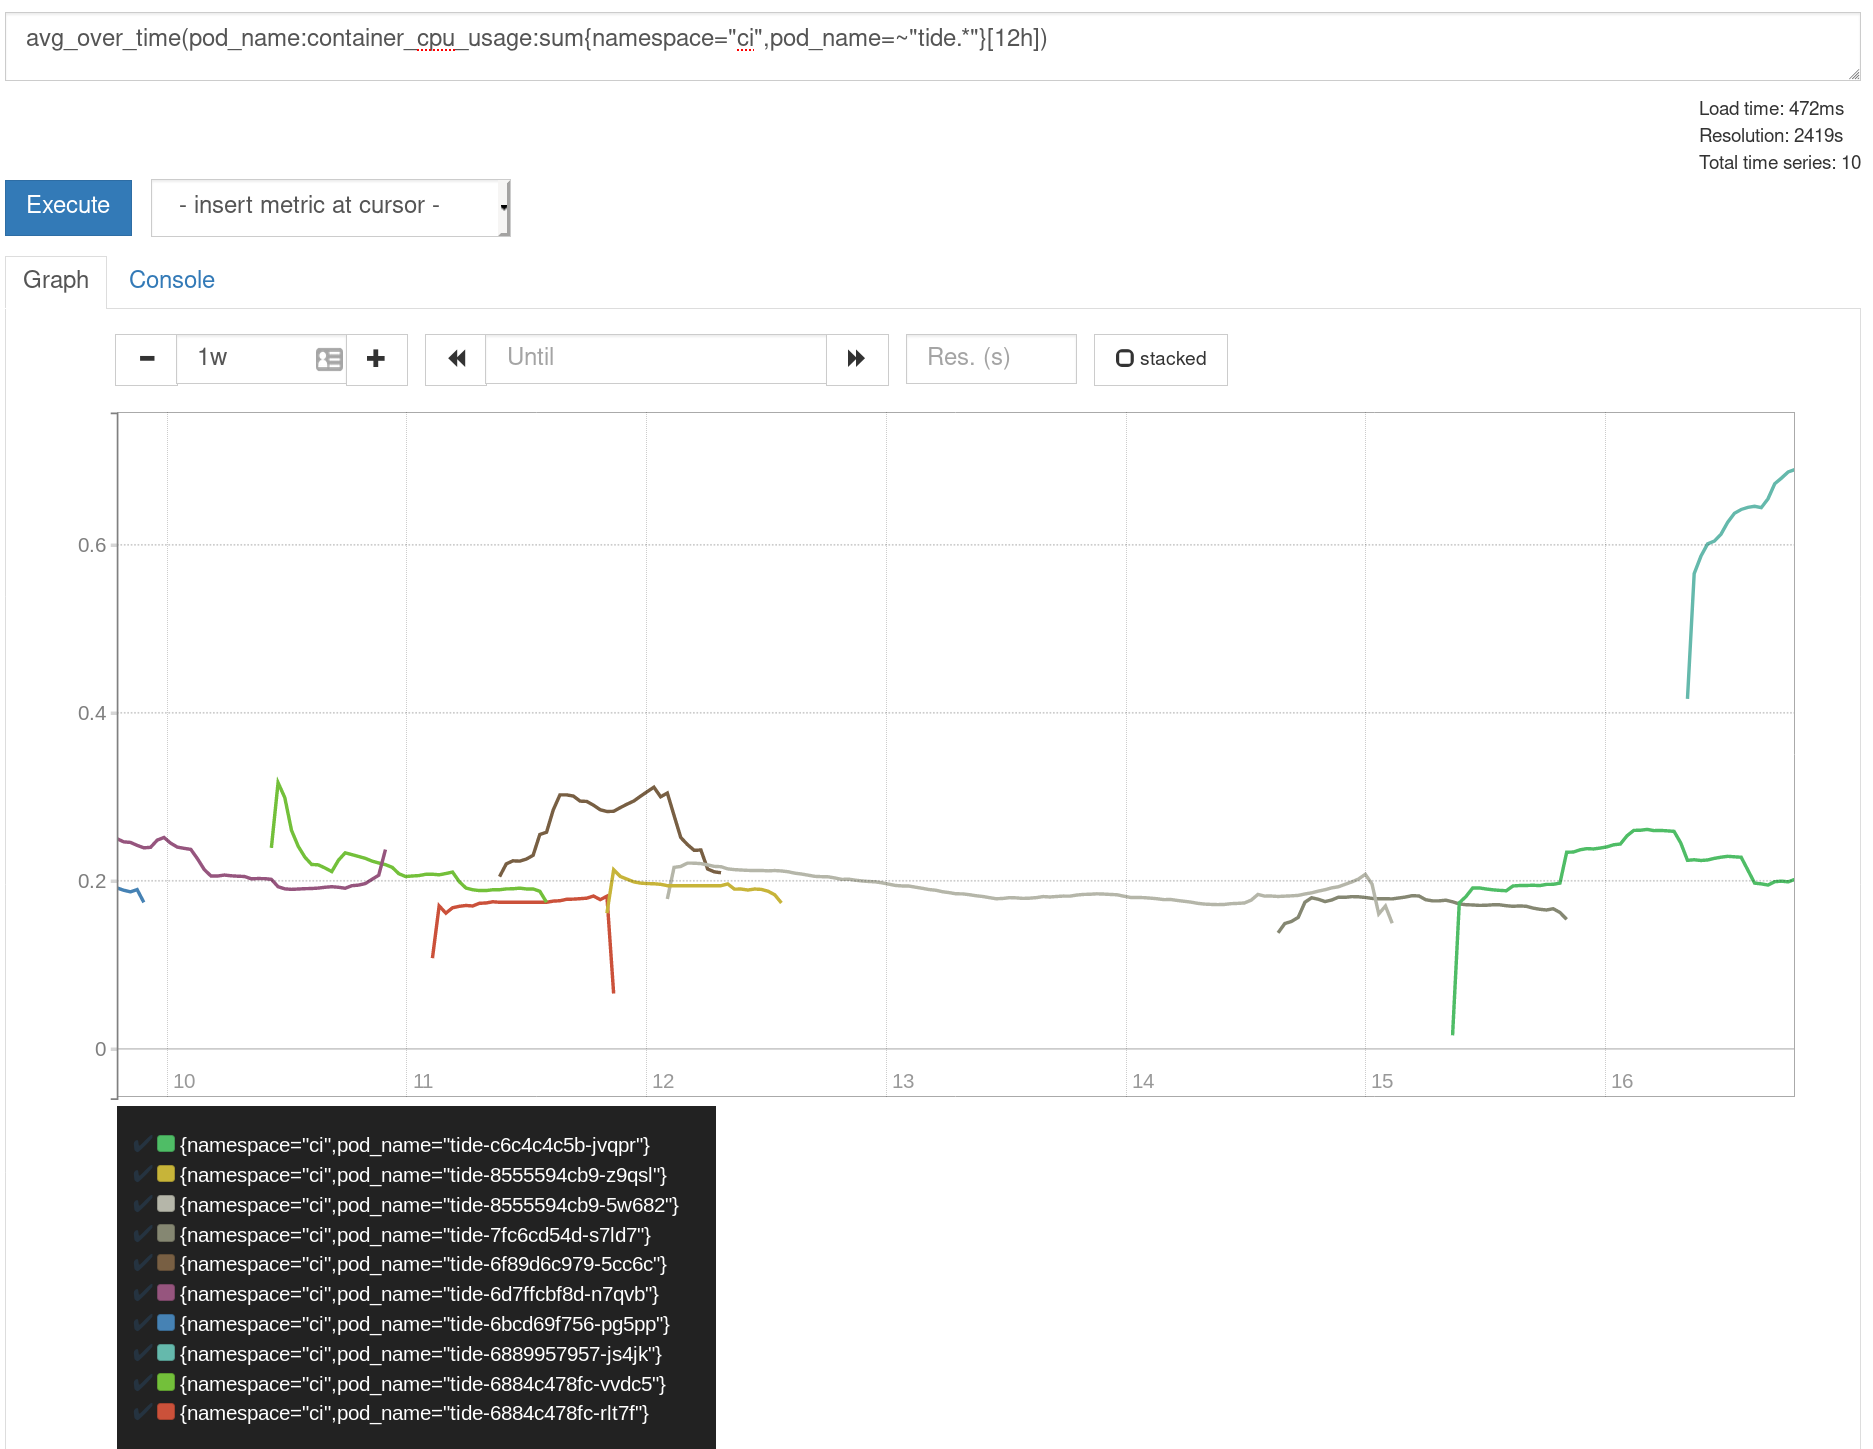
Task: Click red swatch for tide-6884c478fc-rlt7f
Action: [166, 1412]
